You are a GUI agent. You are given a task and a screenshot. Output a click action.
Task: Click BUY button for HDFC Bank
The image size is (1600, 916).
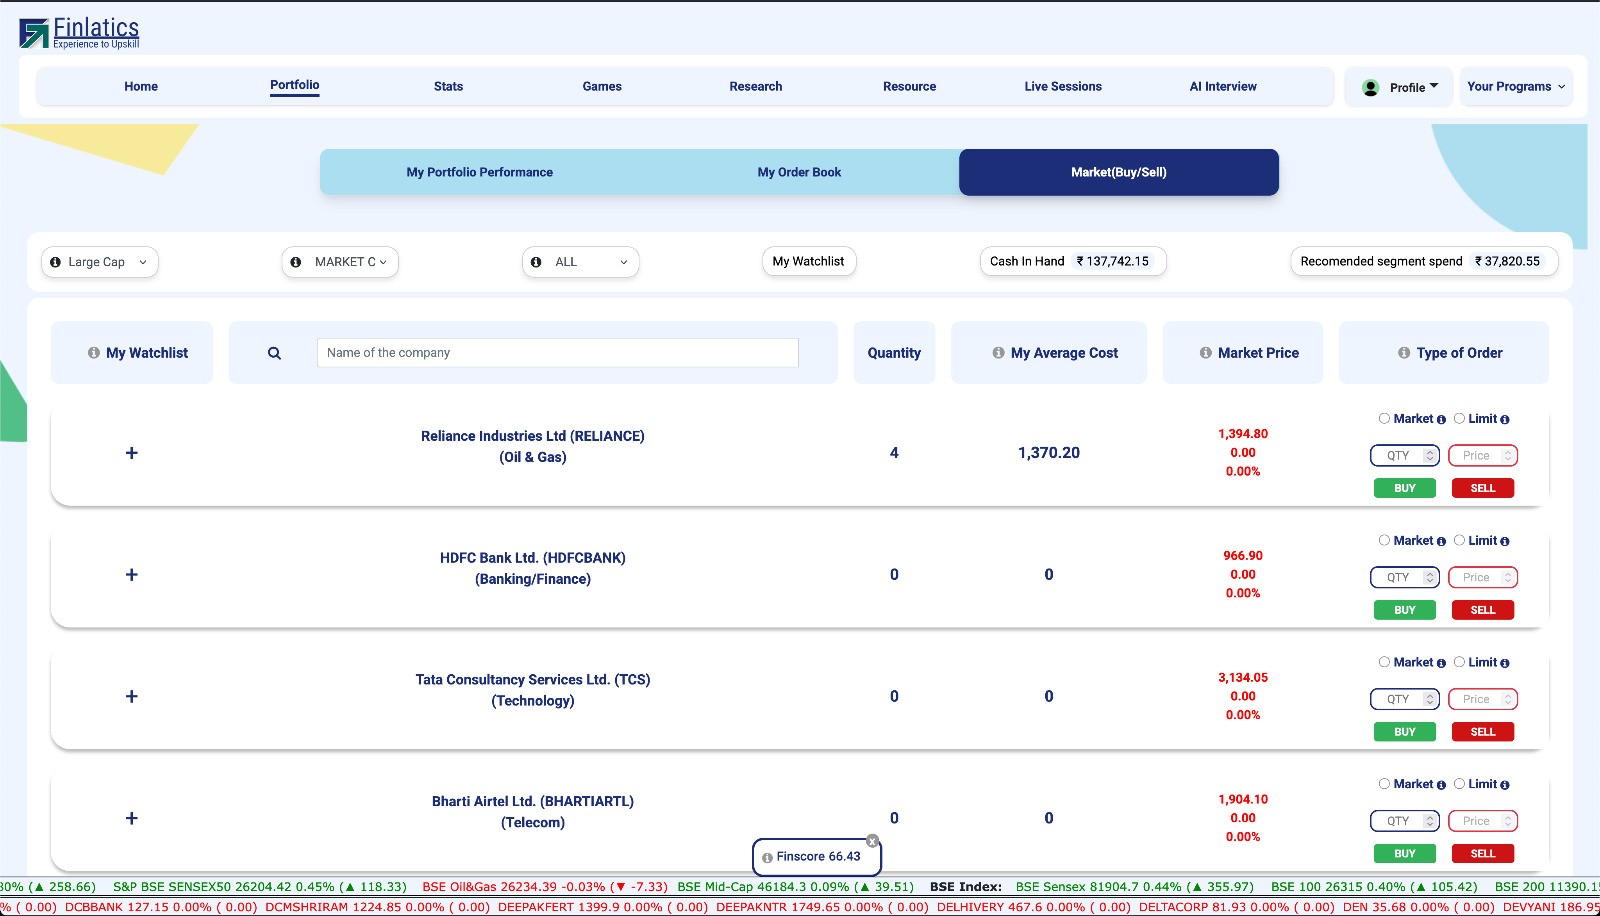click(1405, 610)
